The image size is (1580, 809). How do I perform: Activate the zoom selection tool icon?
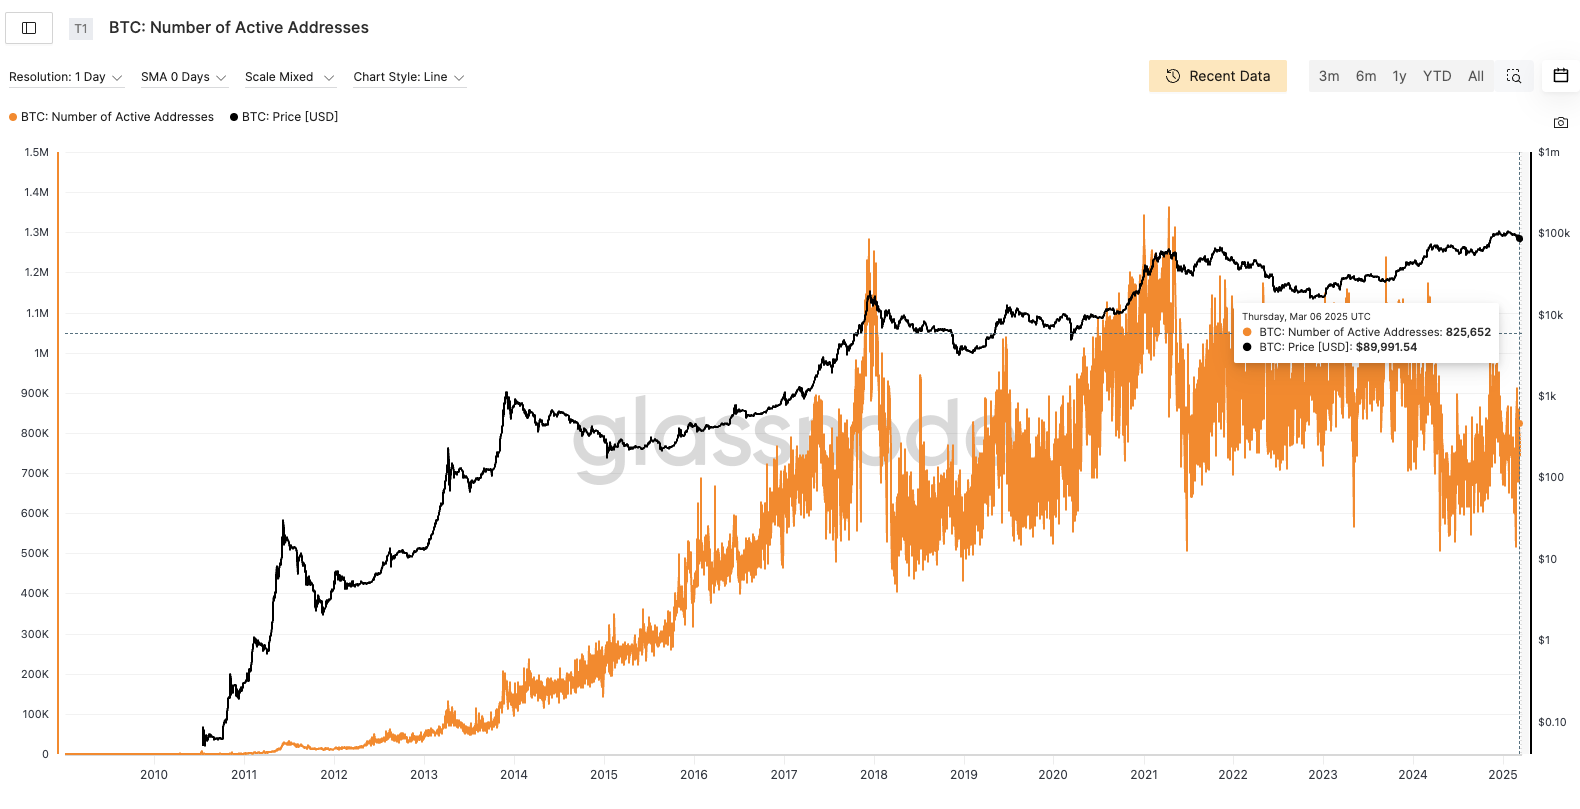pos(1513,76)
